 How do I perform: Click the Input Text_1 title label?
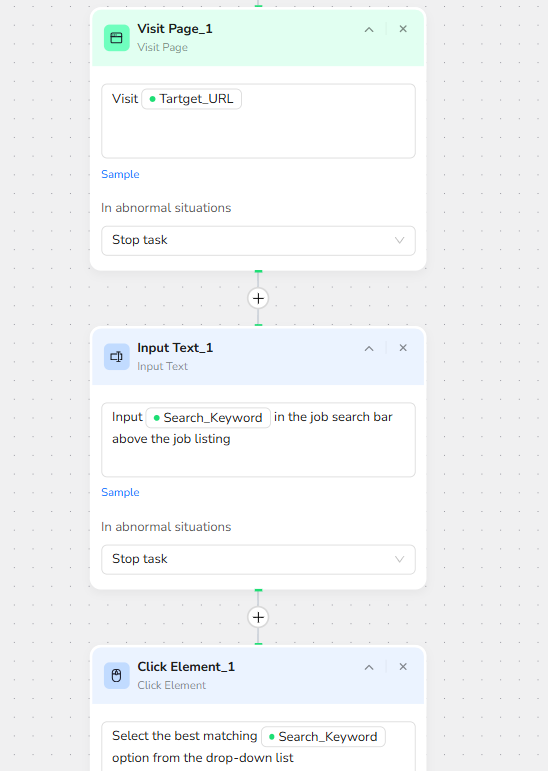(175, 348)
